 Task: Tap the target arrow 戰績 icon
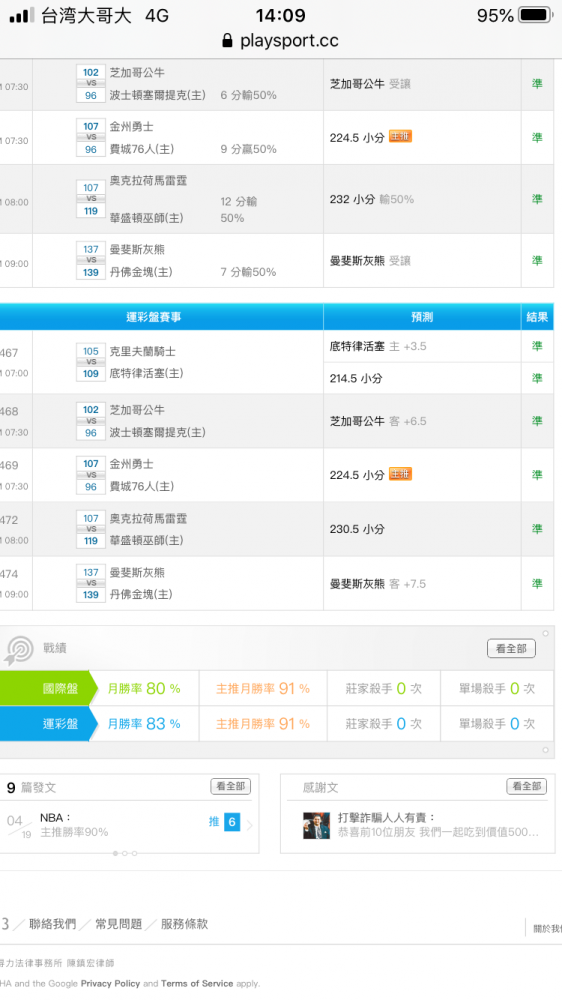tap(19, 650)
